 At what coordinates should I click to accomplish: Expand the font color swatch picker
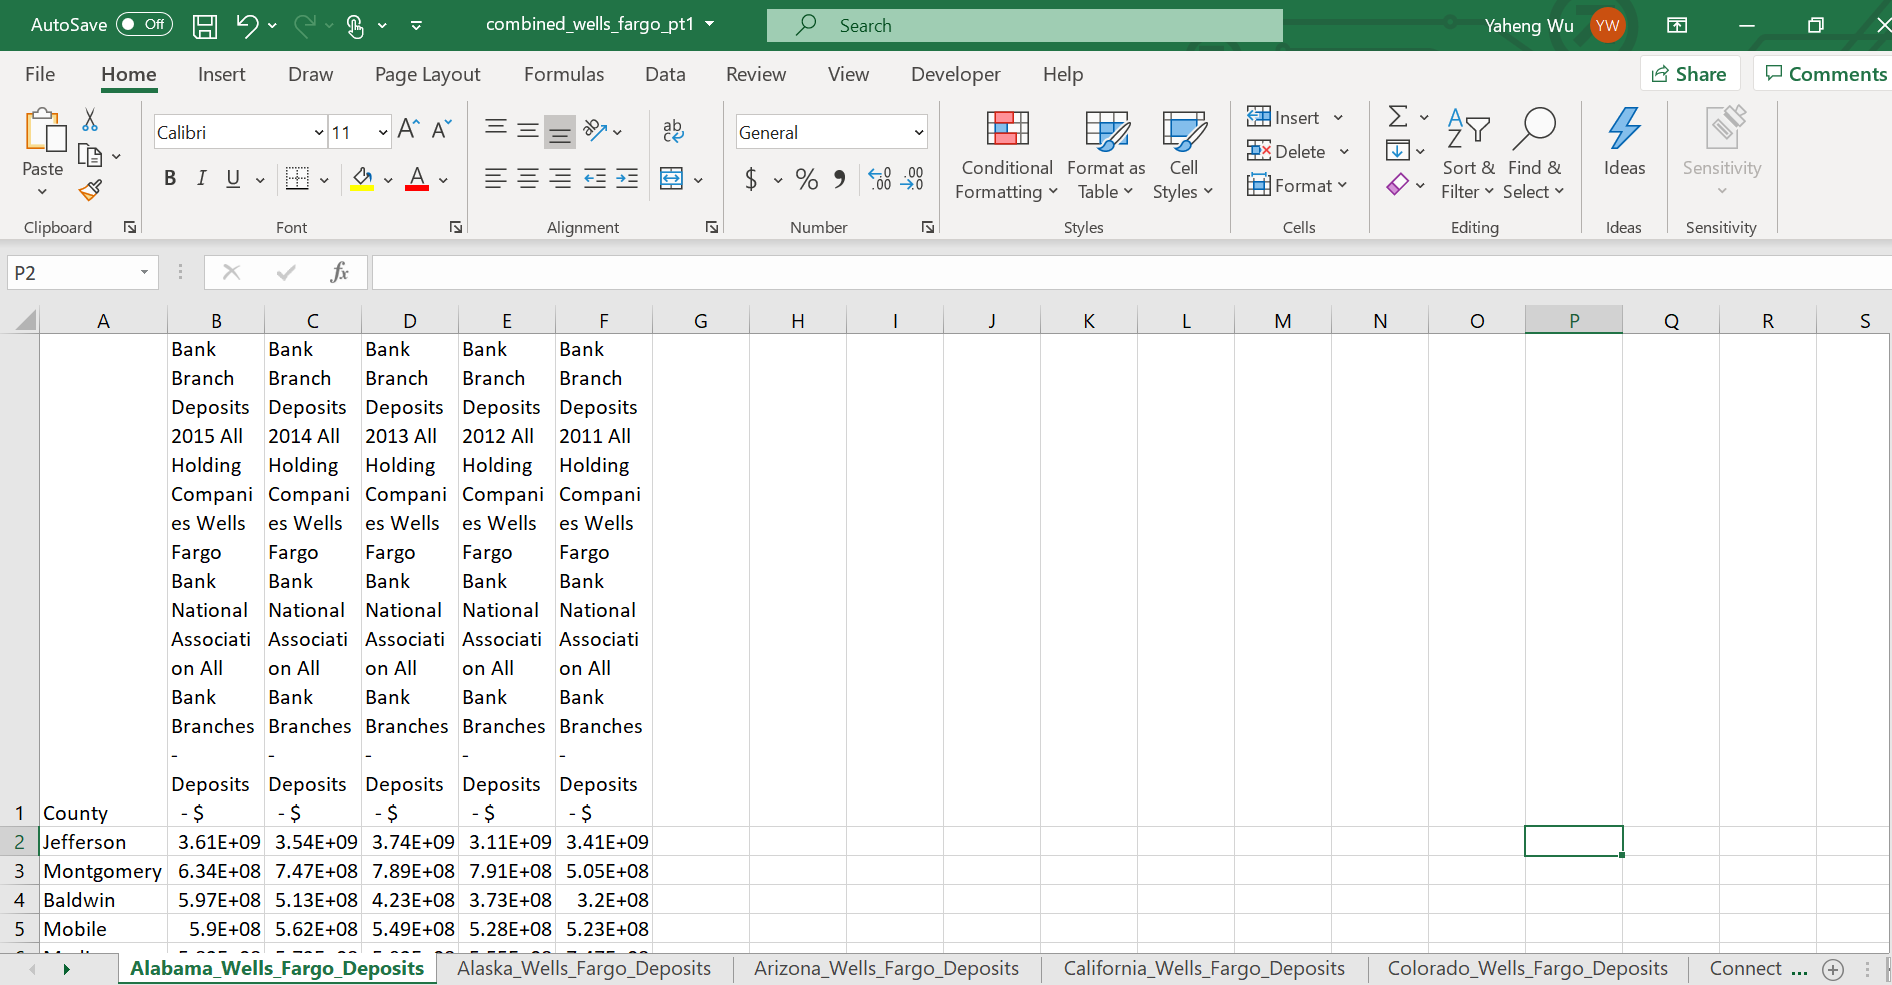[443, 179]
